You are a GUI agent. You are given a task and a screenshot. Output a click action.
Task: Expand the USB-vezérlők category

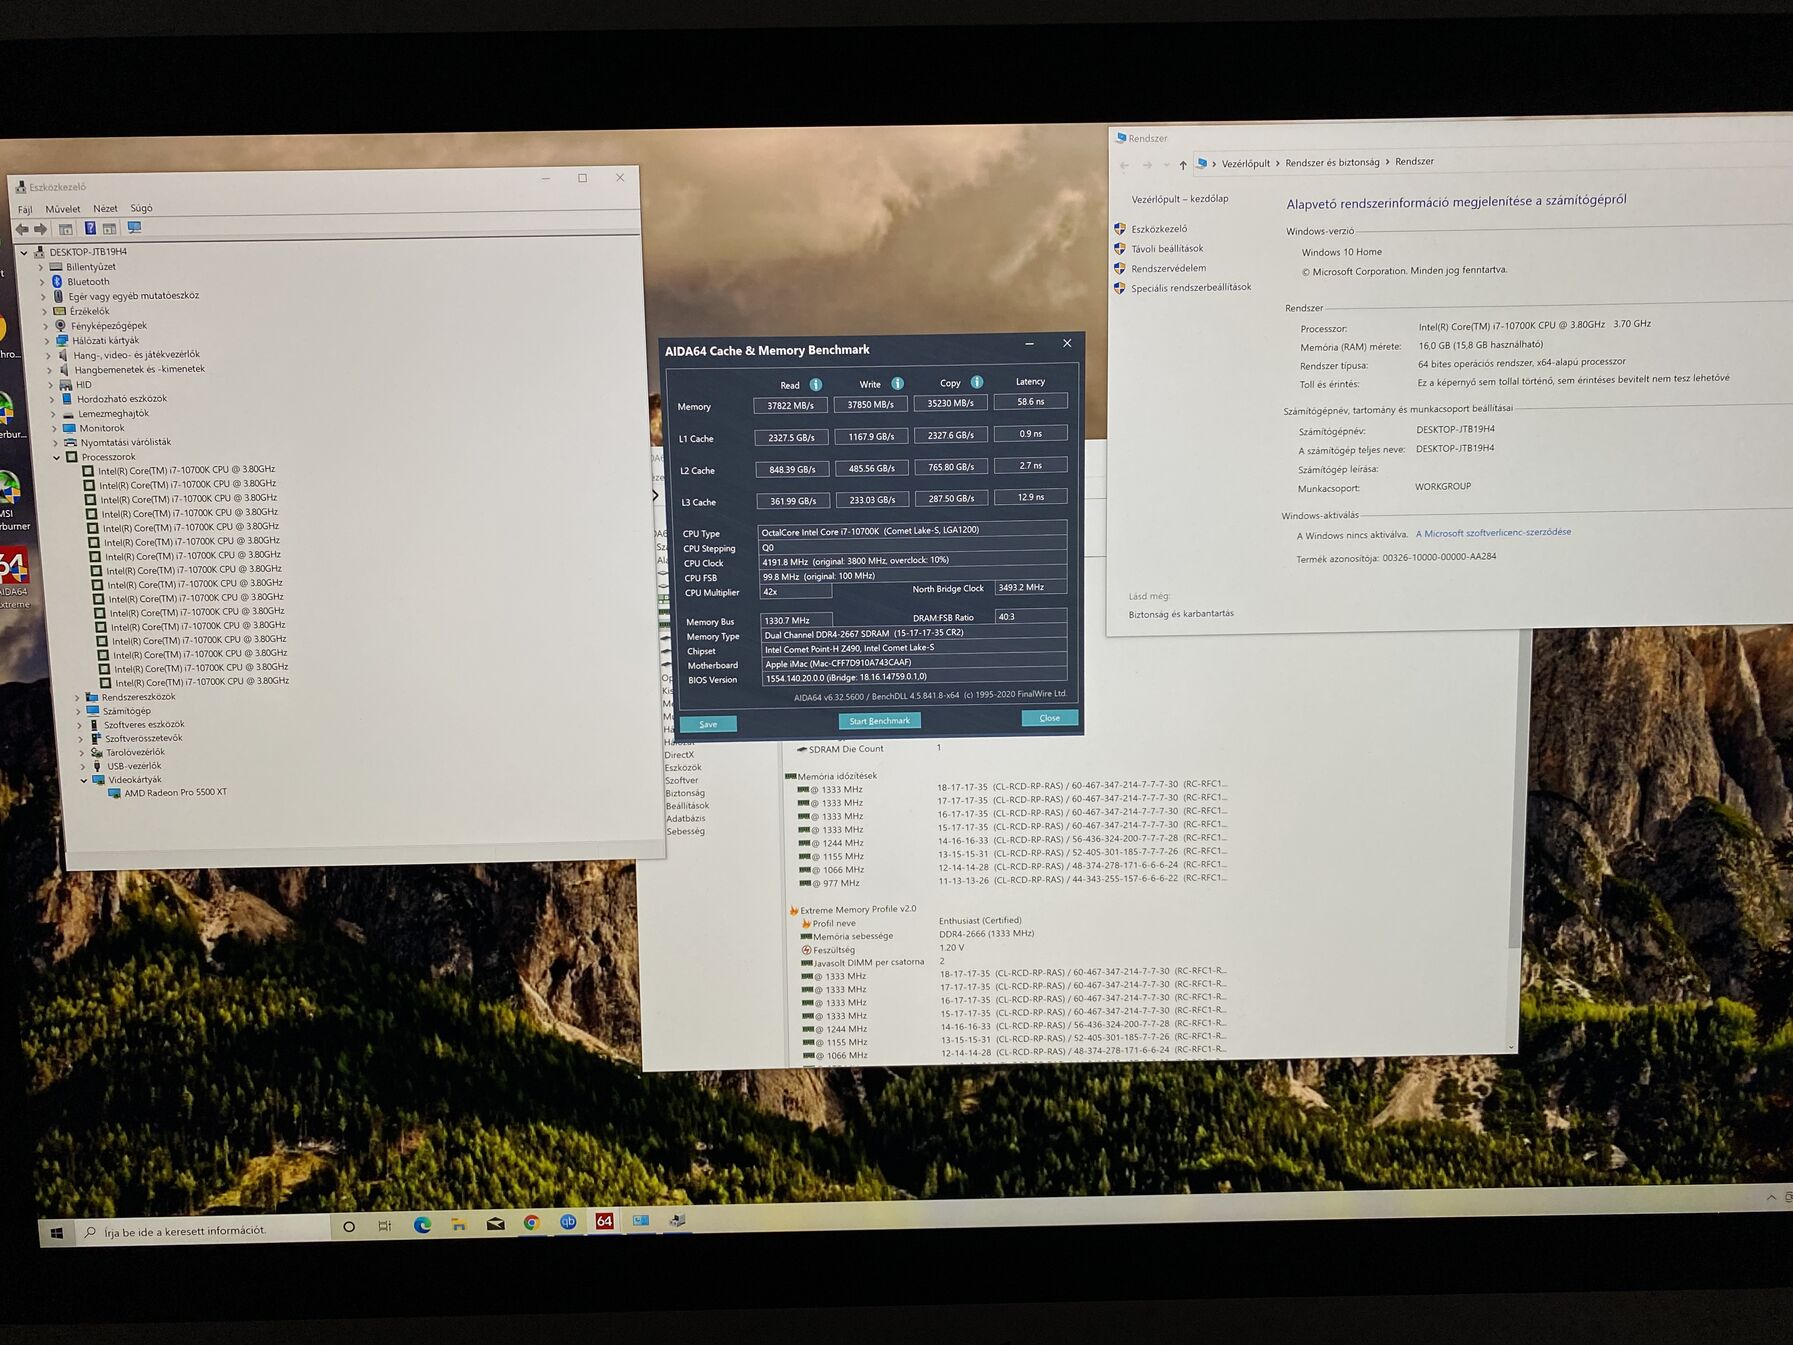coord(82,767)
